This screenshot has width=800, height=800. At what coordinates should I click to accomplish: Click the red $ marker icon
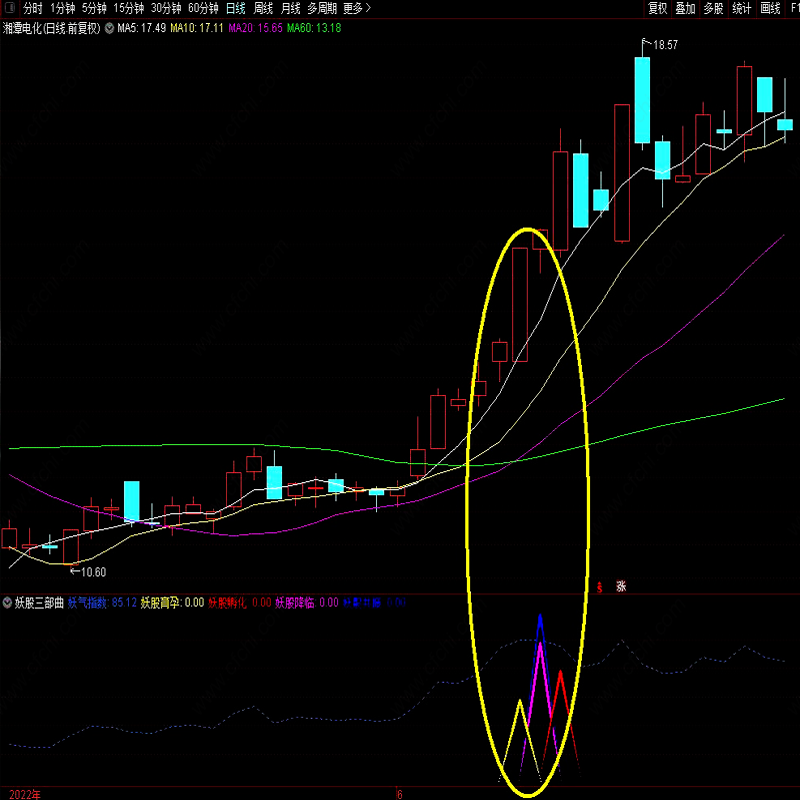point(599,587)
